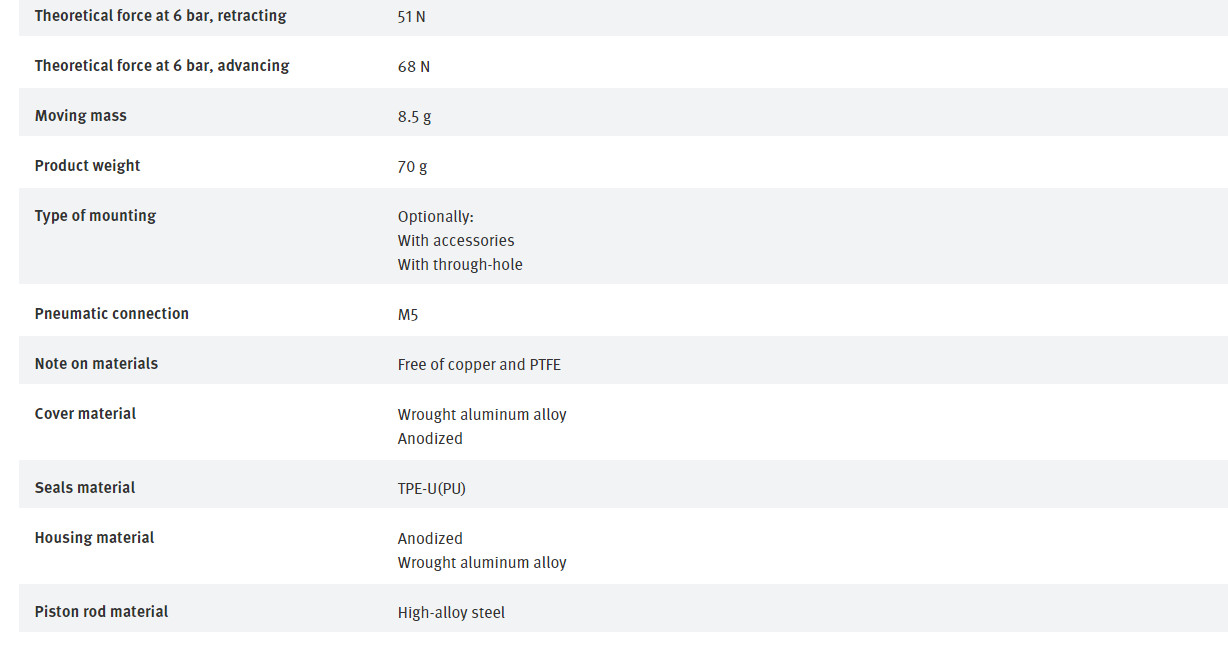Click the 'With accessories' mounting text
1228x646 pixels.
(x=455, y=241)
